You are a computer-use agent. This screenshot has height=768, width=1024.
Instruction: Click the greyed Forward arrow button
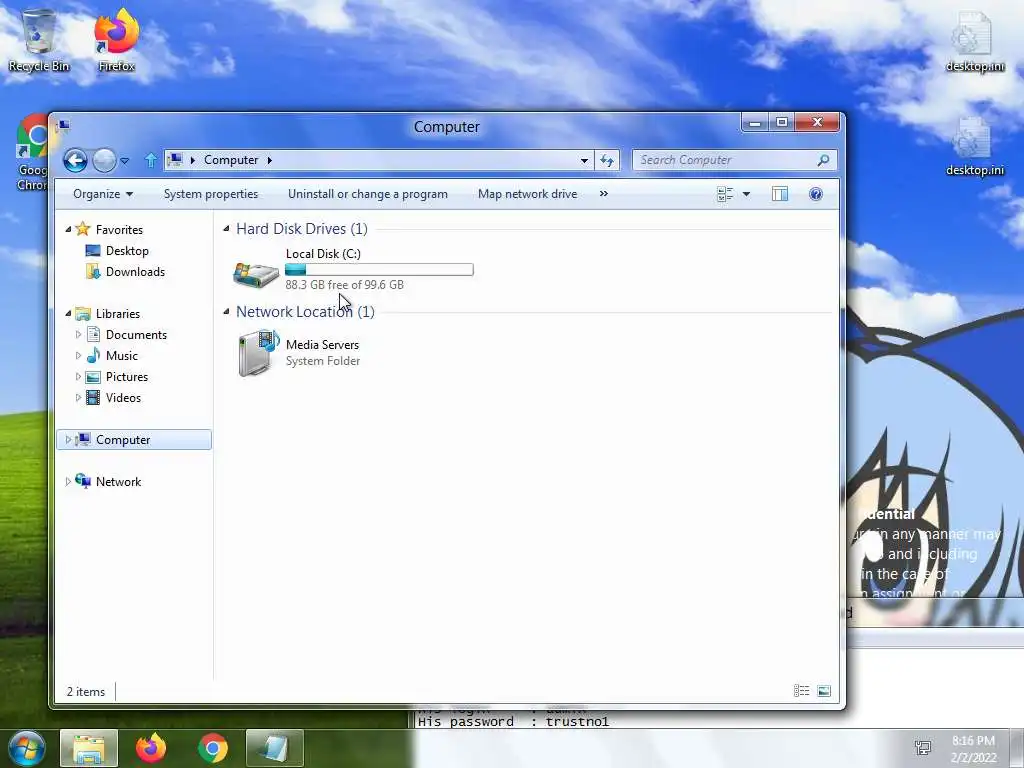tap(104, 160)
